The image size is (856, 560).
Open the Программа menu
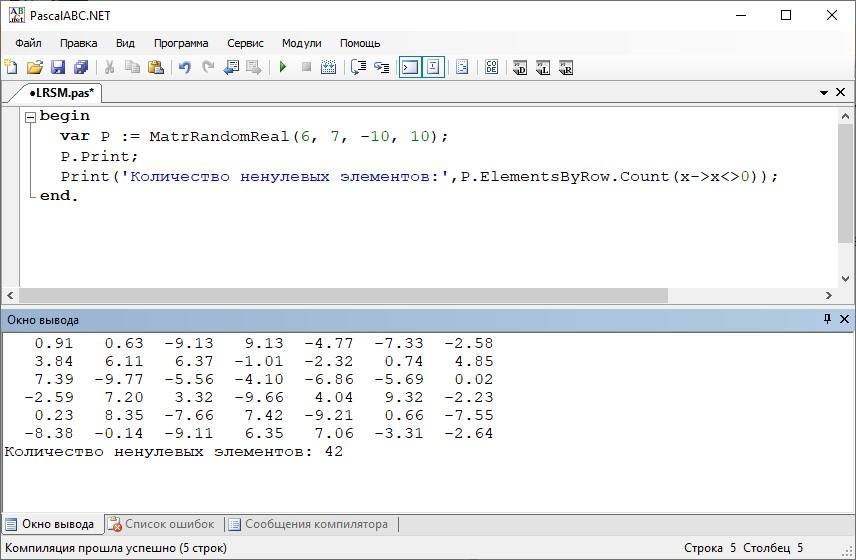coord(180,43)
